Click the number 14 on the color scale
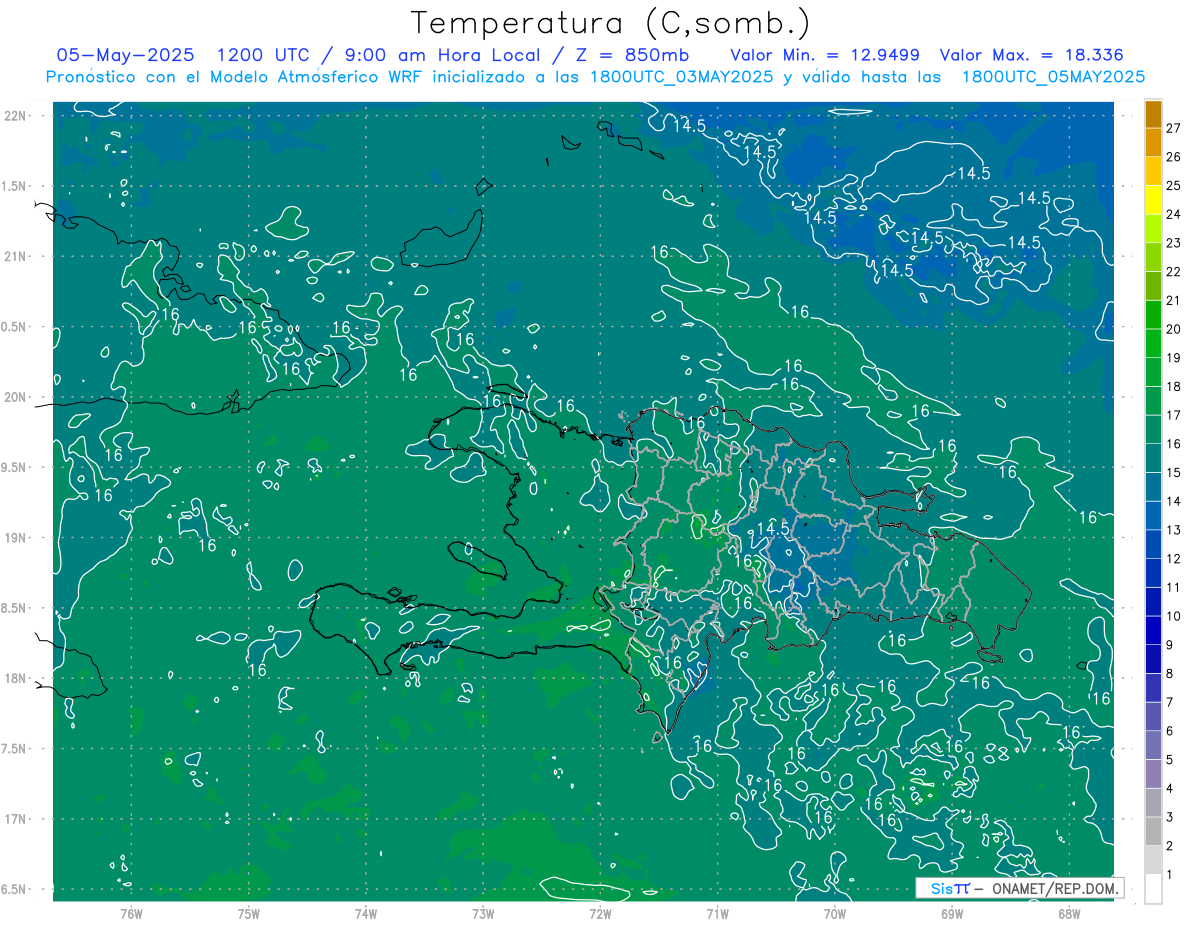The width and height of the screenshot is (1200, 927). click(1174, 501)
